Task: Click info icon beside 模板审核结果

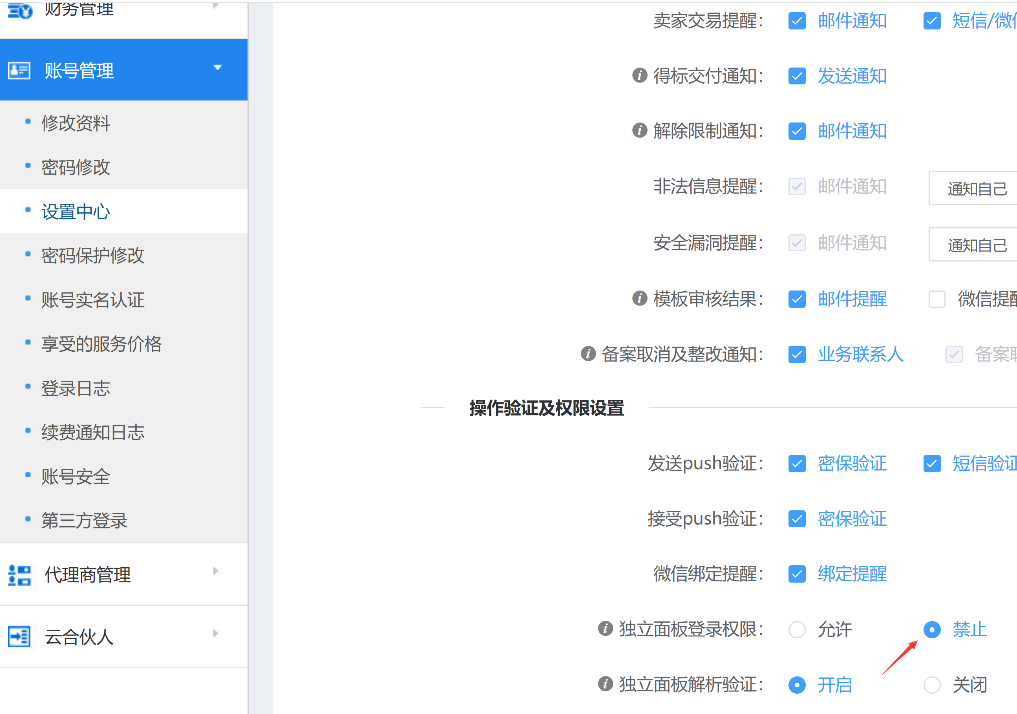Action: (x=640, y=298)
